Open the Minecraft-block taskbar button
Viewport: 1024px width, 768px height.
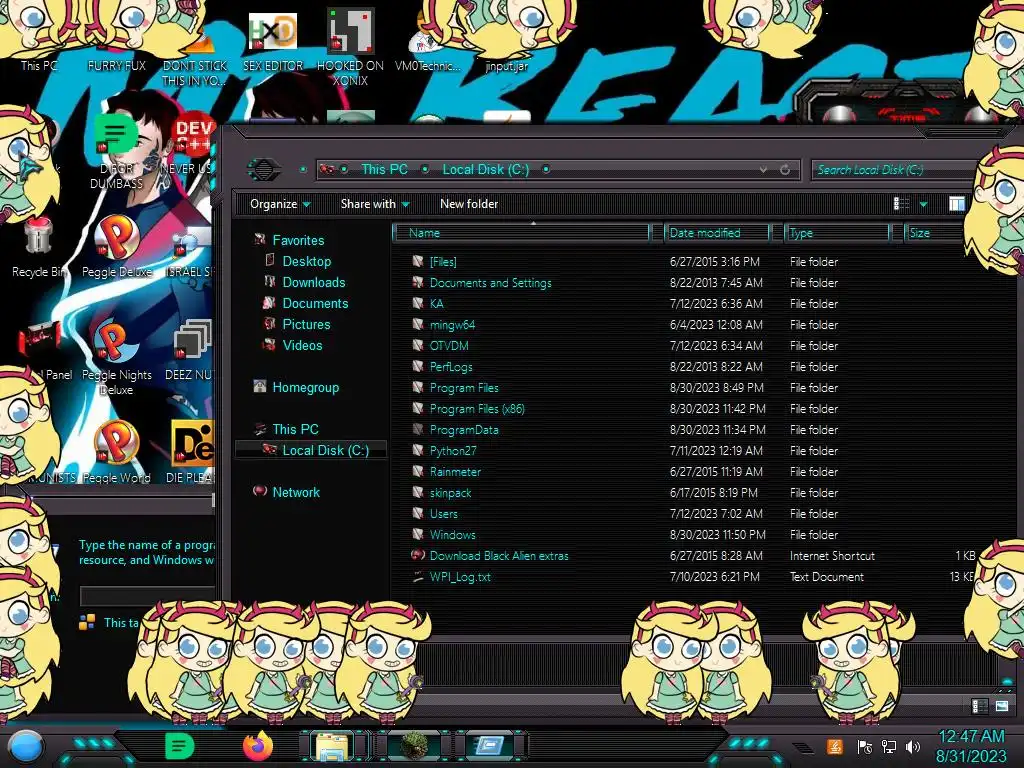click(414, 746)
